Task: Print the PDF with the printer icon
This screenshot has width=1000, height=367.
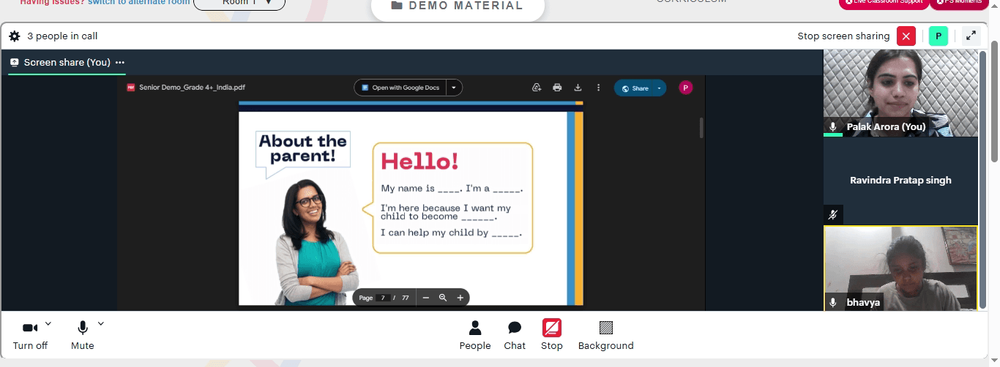Action: (x=557, y=88)
